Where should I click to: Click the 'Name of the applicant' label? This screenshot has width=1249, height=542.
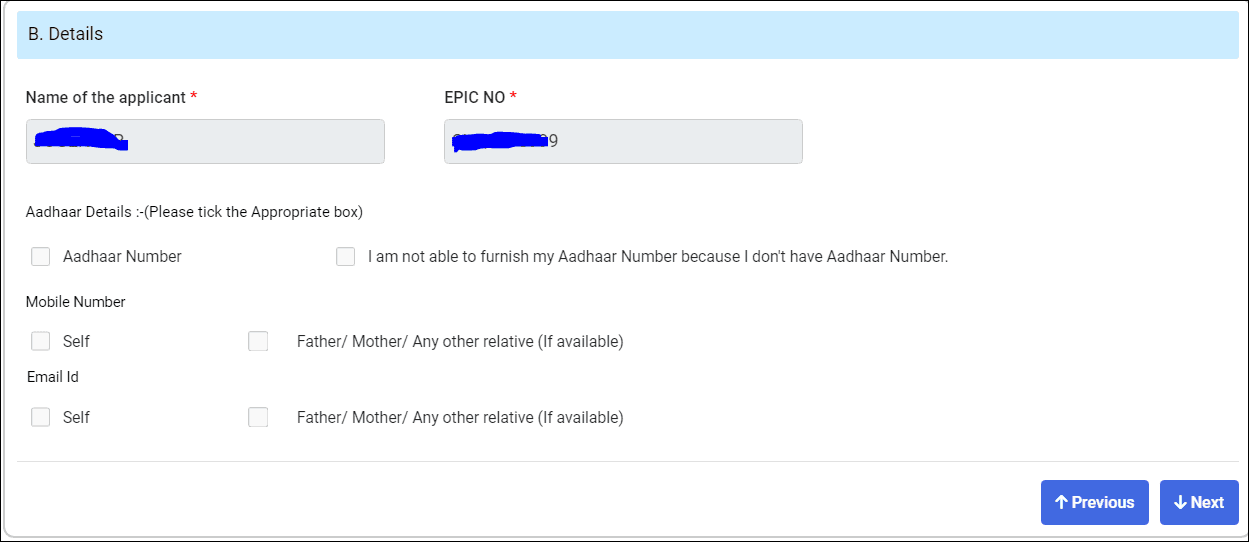[106, 98]
